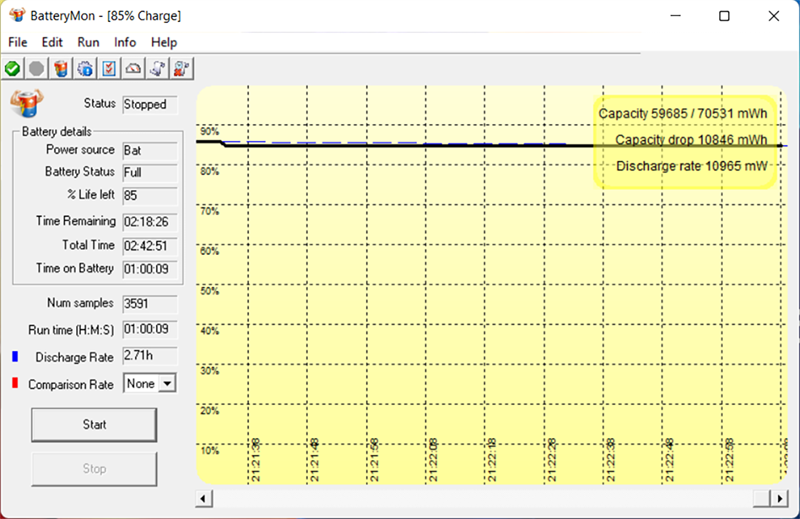Click the Battery details group label
Screen dimensions: 800x519
pos(57,132)
